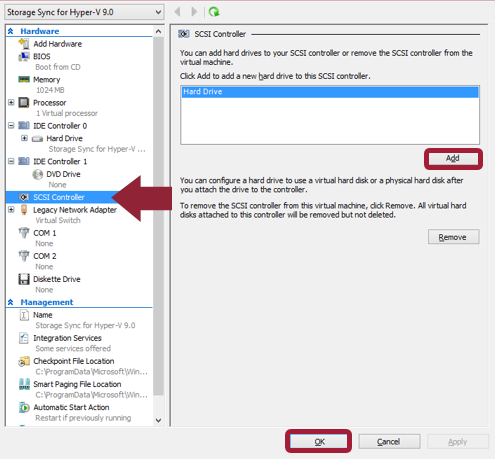Select the Checkpoint File Location icon

click(24, 361)
